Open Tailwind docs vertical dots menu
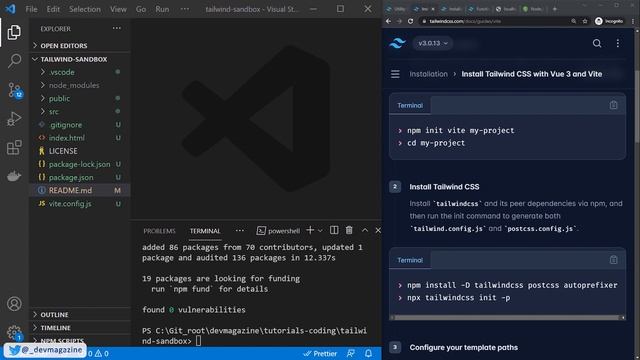Viewport: 640px width, 360px height. pos(618,43)
